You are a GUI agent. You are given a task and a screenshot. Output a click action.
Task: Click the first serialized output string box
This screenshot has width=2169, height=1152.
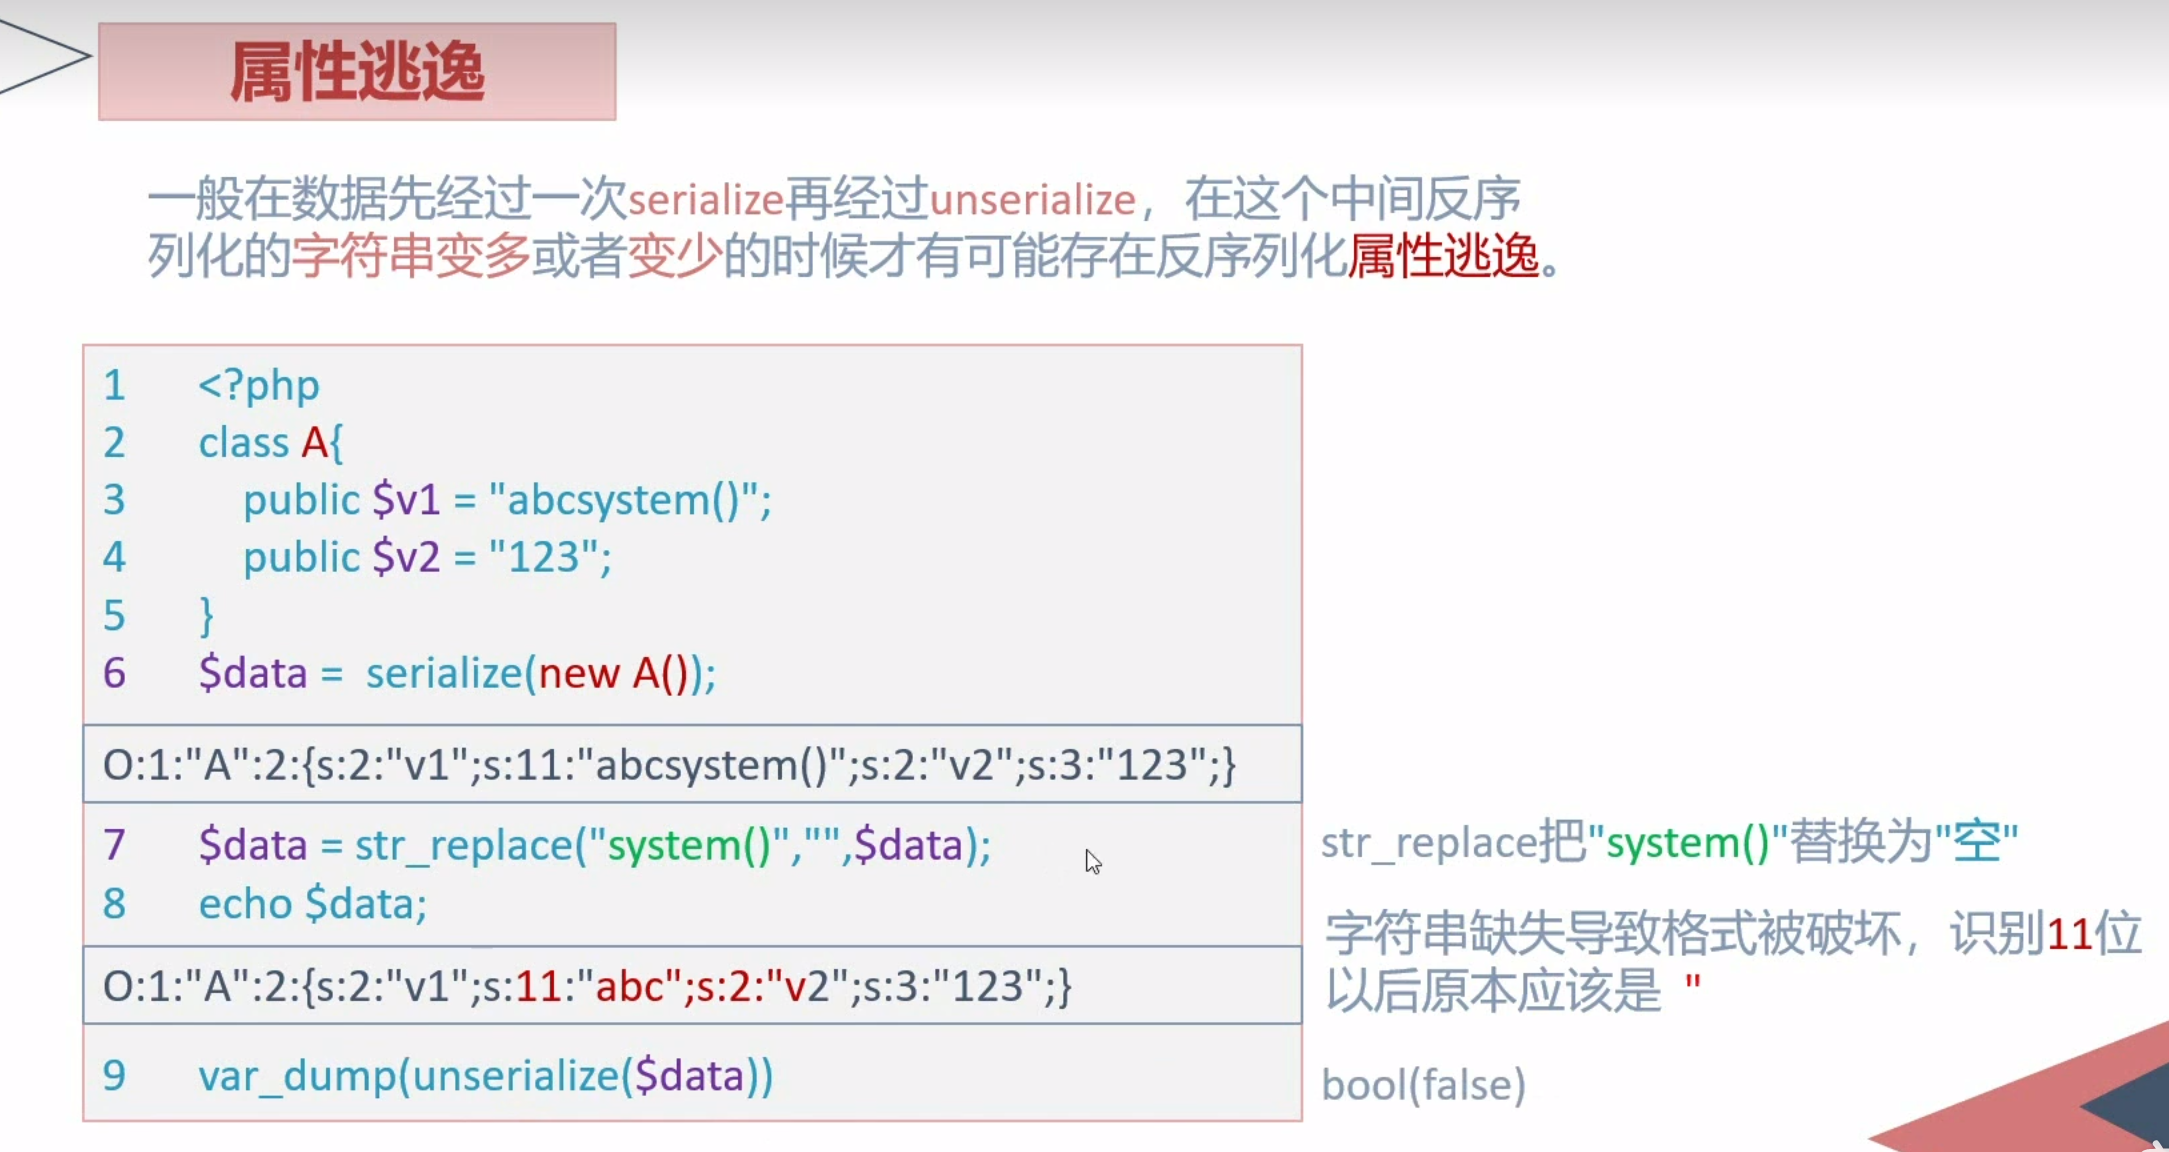click(669, 765)
